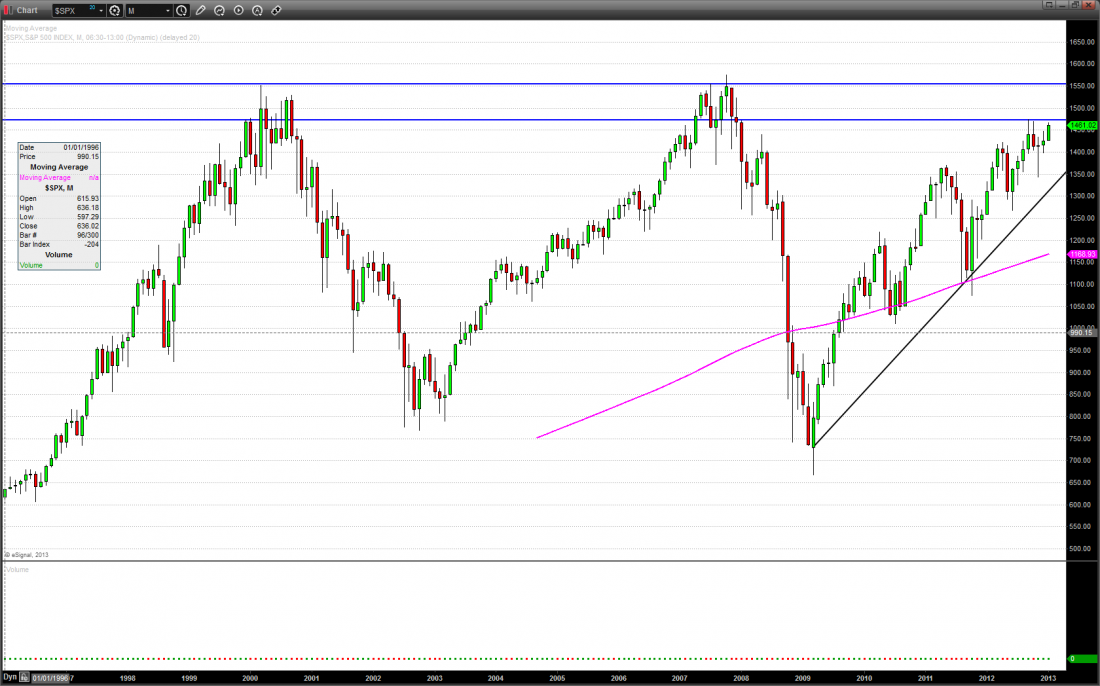The width and height of the screenshot is (1100, 686).
Task: Click the small lock icon next to Dyn
Action: coord(25,678)
